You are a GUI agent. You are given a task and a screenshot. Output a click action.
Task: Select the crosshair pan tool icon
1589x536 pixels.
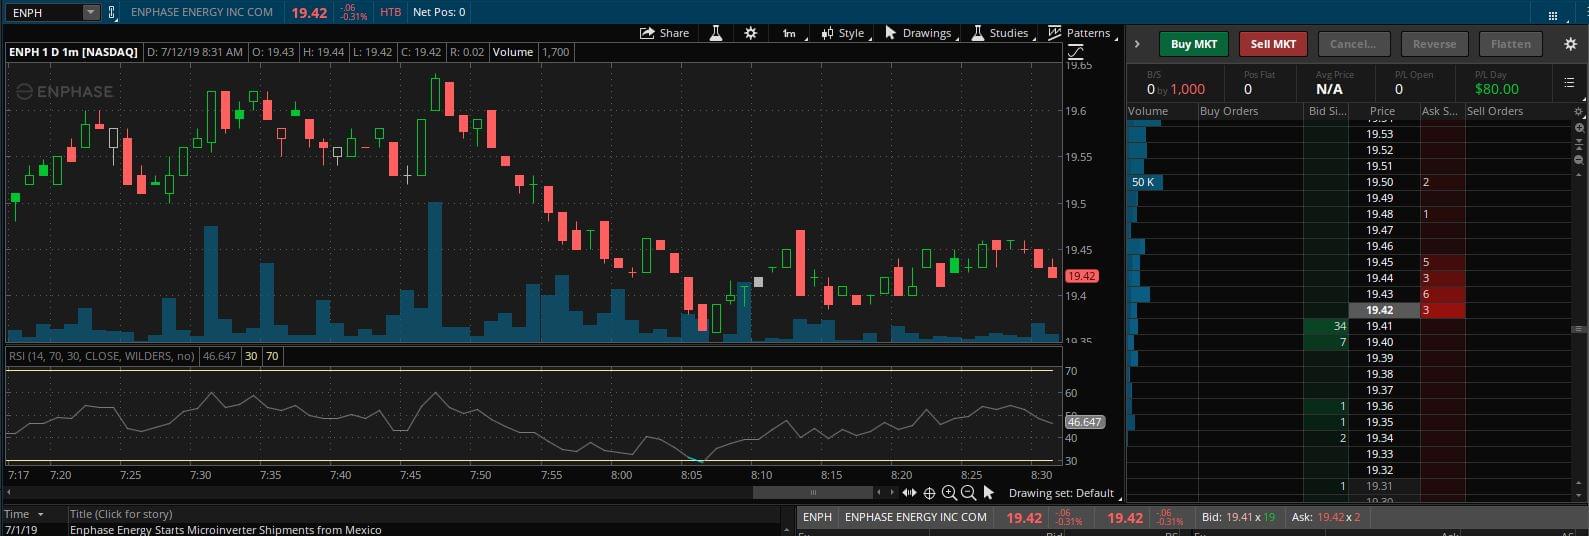tap(929, 492)
